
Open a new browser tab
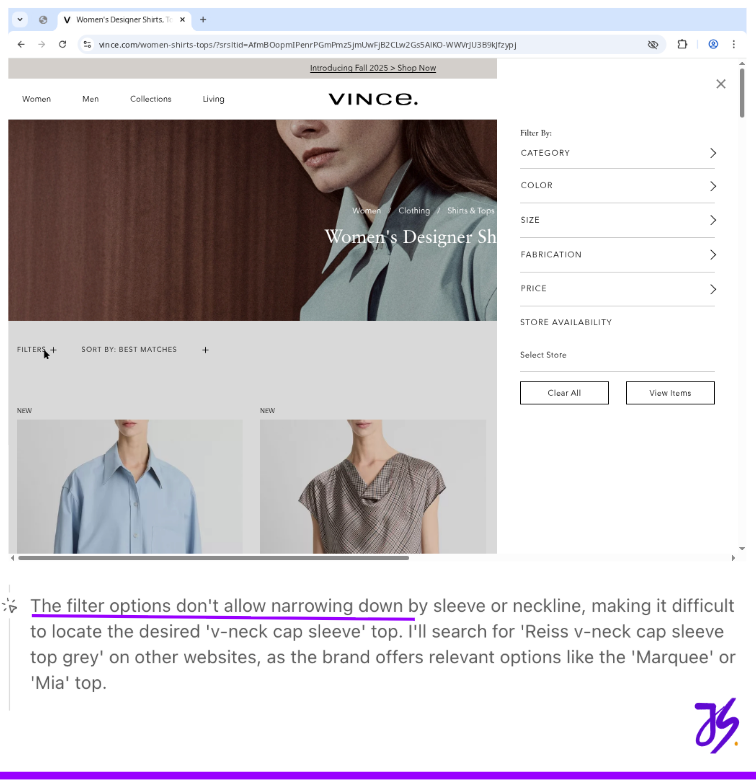[x=203, y=19]
